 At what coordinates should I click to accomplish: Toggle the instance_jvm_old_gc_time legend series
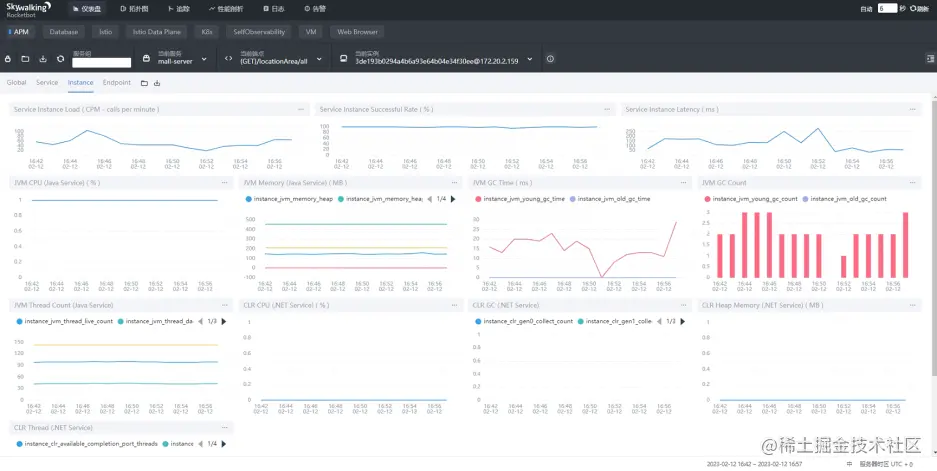(x=610, y=199)
